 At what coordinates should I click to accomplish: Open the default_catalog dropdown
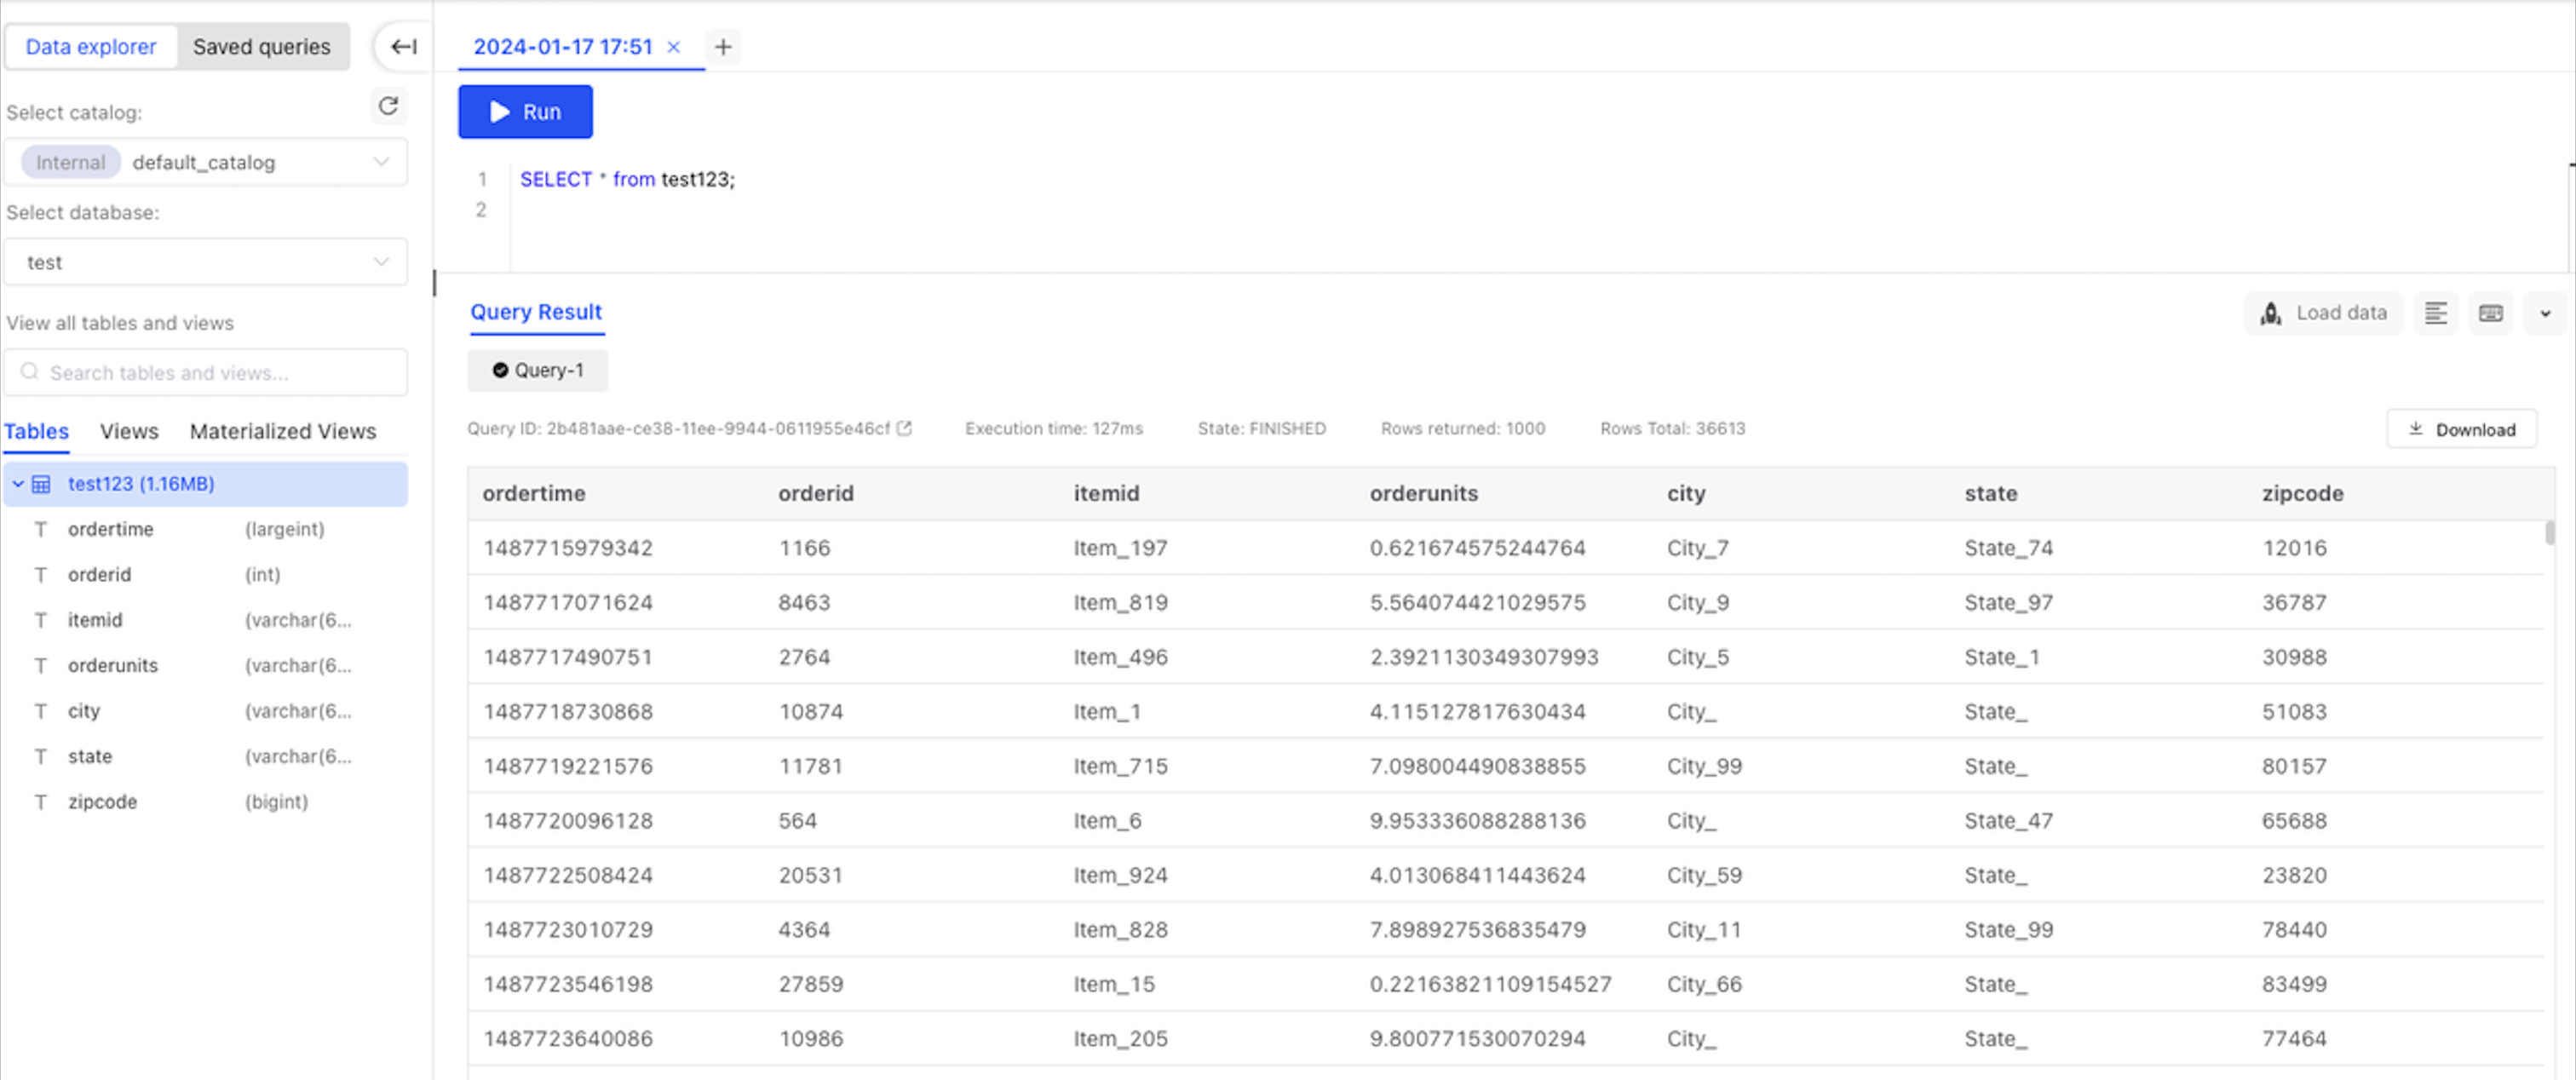206,162
